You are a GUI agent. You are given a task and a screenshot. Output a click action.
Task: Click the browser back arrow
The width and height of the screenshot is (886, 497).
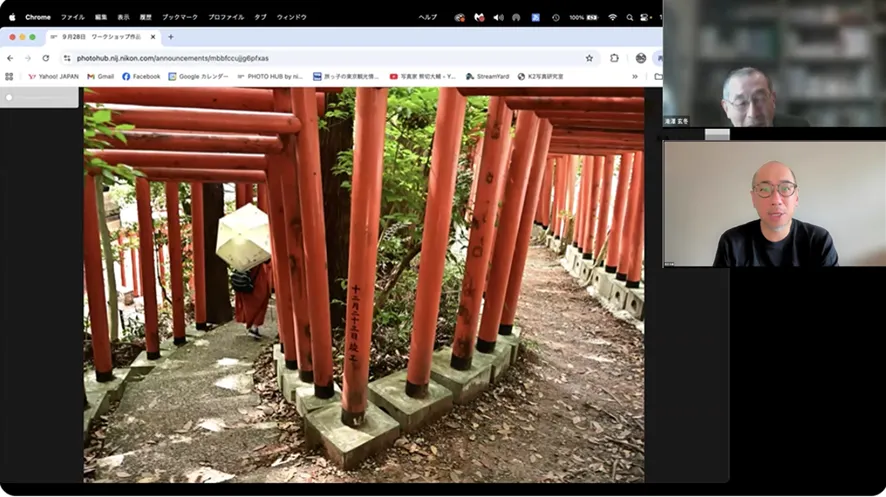[10, 58]
